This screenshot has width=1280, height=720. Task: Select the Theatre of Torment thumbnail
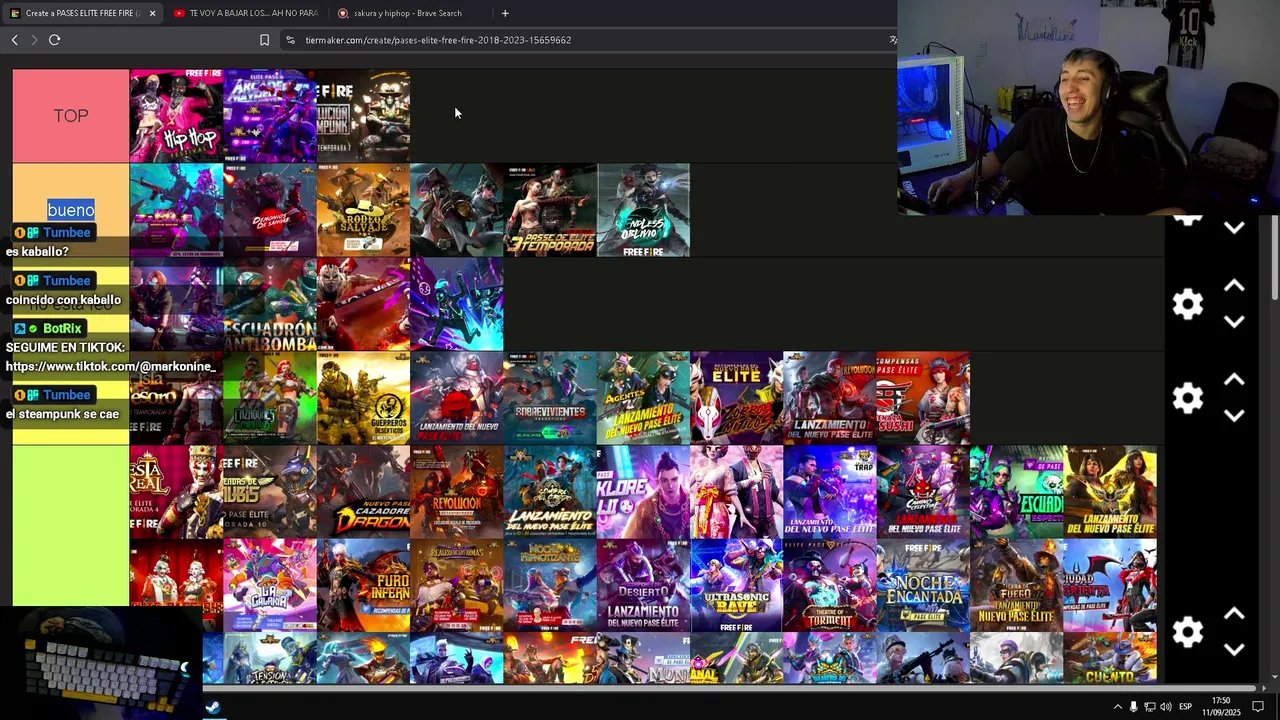829,586
